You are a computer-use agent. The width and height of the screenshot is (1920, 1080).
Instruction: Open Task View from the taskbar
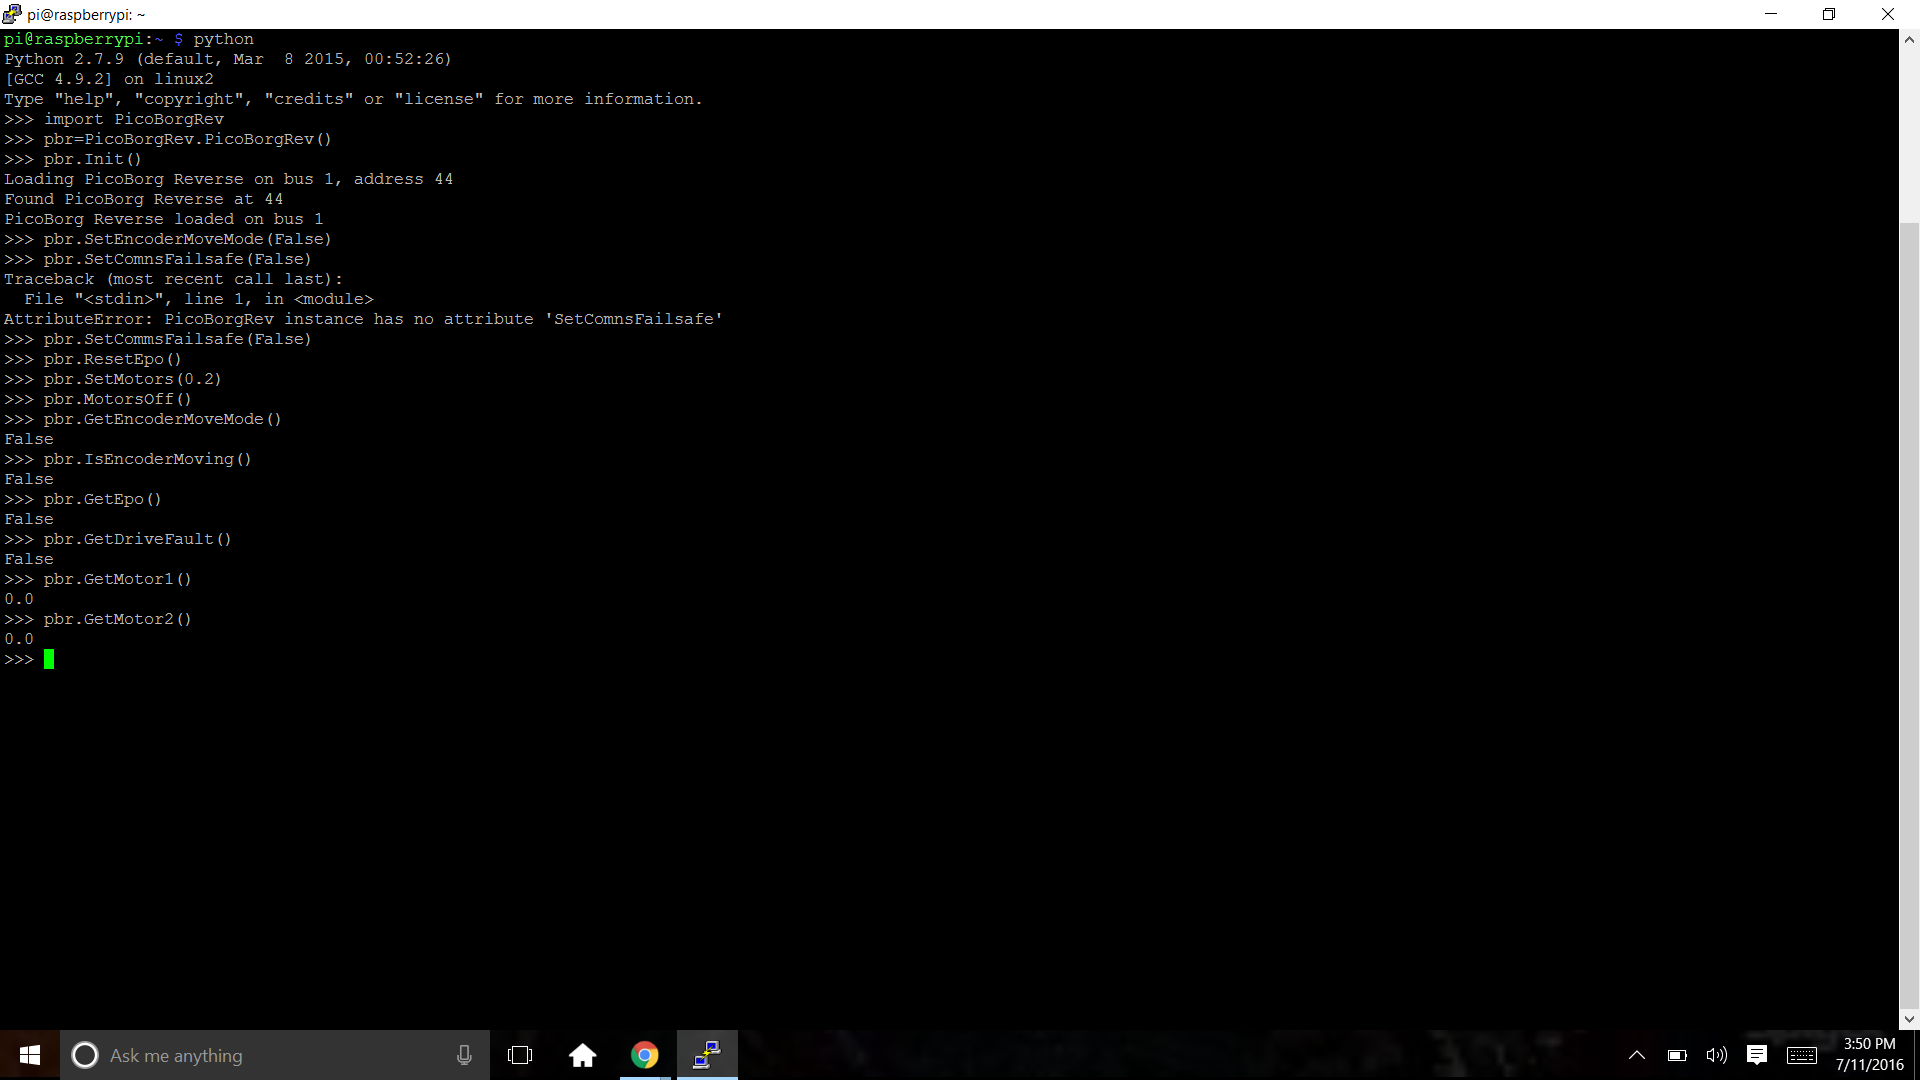point(520,1055)
